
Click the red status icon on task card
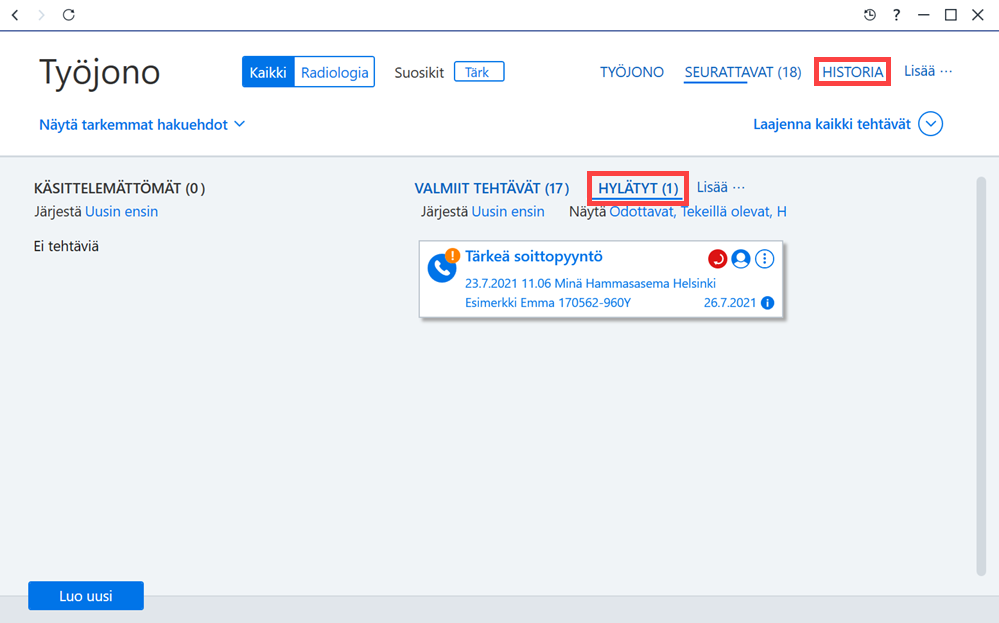point(717,259)
